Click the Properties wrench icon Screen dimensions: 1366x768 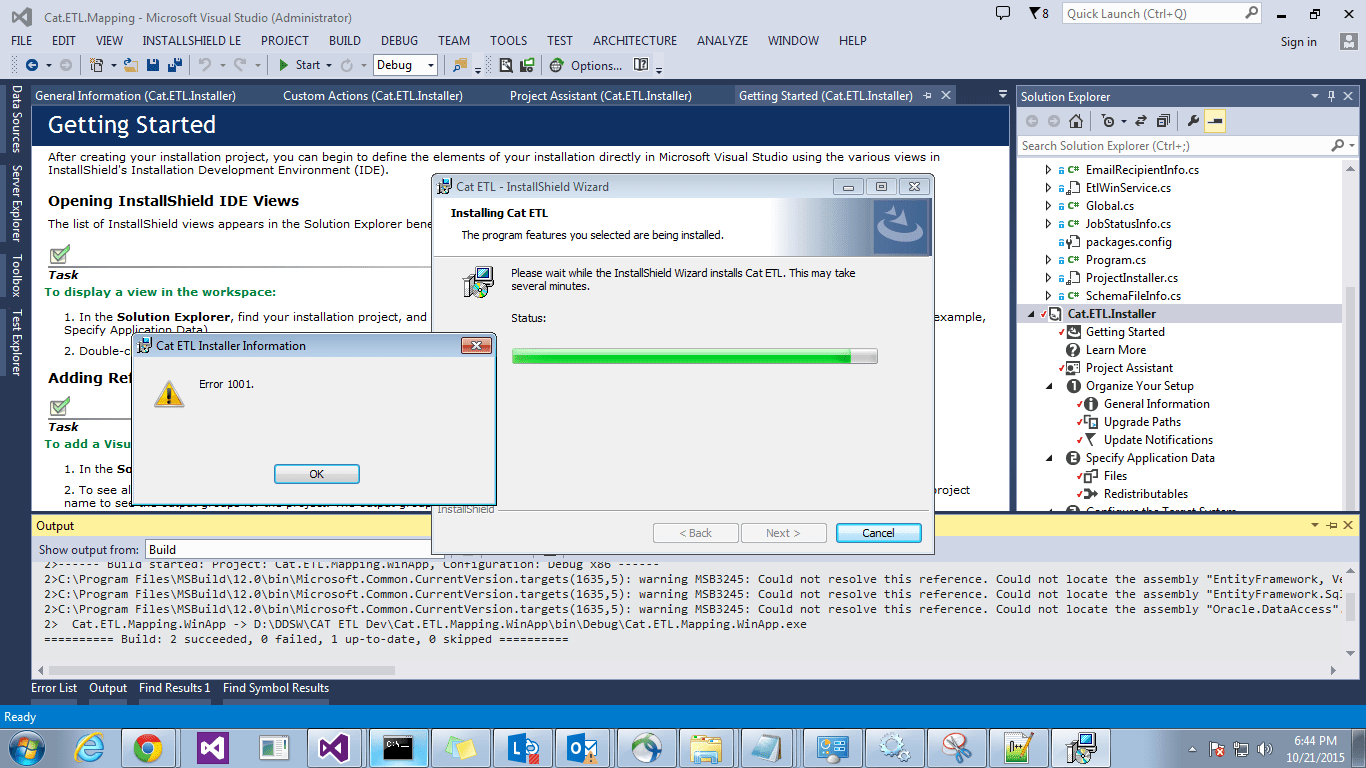click(x=1193, y=121)
